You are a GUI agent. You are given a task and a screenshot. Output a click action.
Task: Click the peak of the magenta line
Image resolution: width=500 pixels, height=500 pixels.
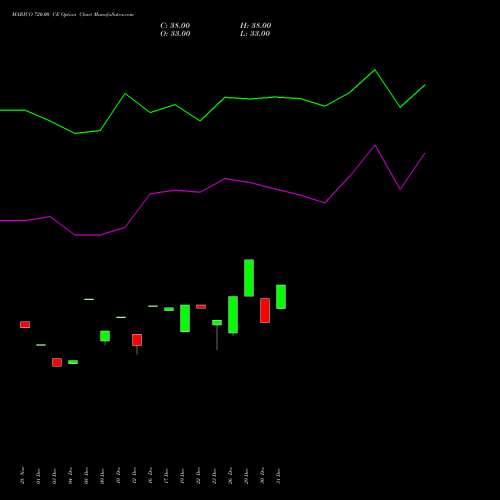pos(375,145)
